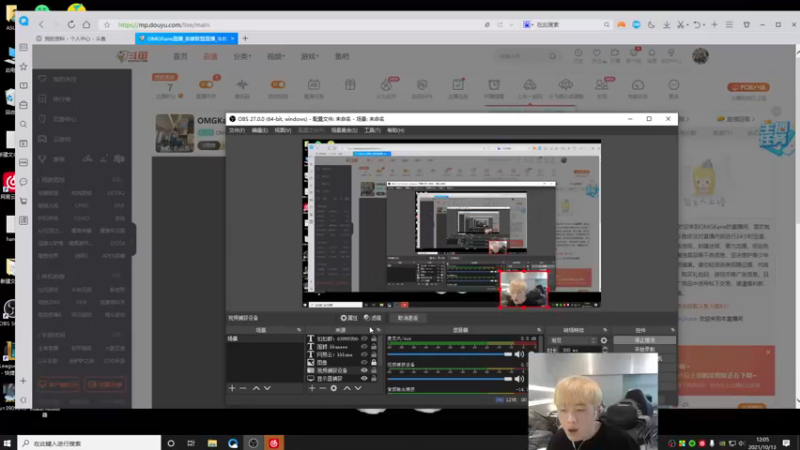This screenshot has width=800, height=450.
Task: Click the browser search input field
Action: 566,24
